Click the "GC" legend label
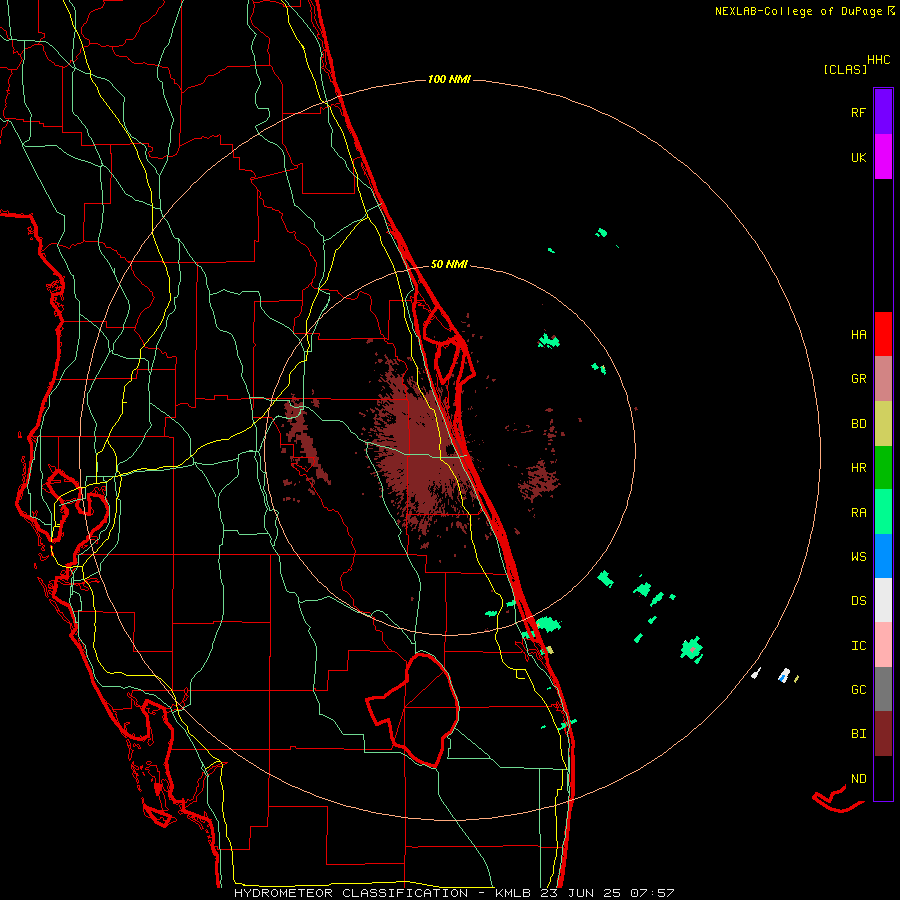Image resolution: width=900 pixels, height=900 pixels. click(x=858, y=690)
